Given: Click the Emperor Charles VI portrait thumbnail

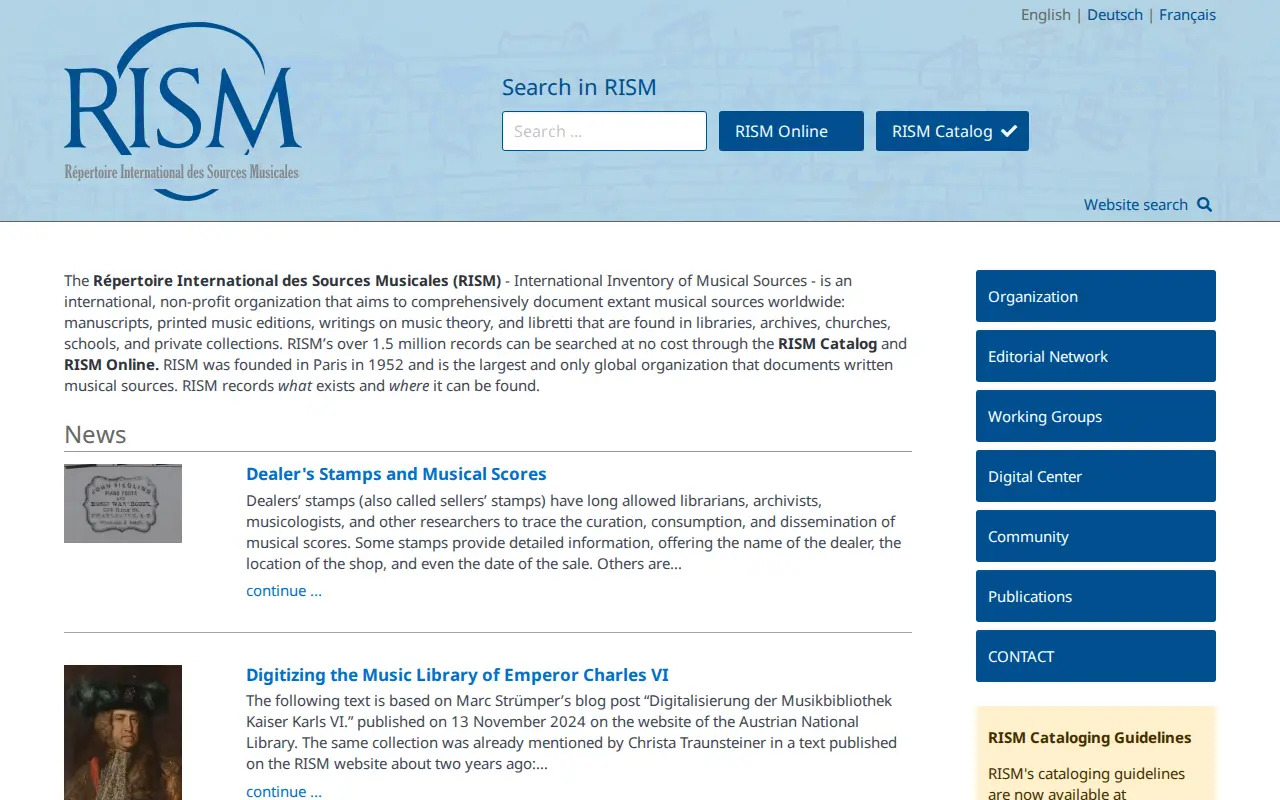Looking at the screenshot, I should pyautogui.click(x=123, y=732).
